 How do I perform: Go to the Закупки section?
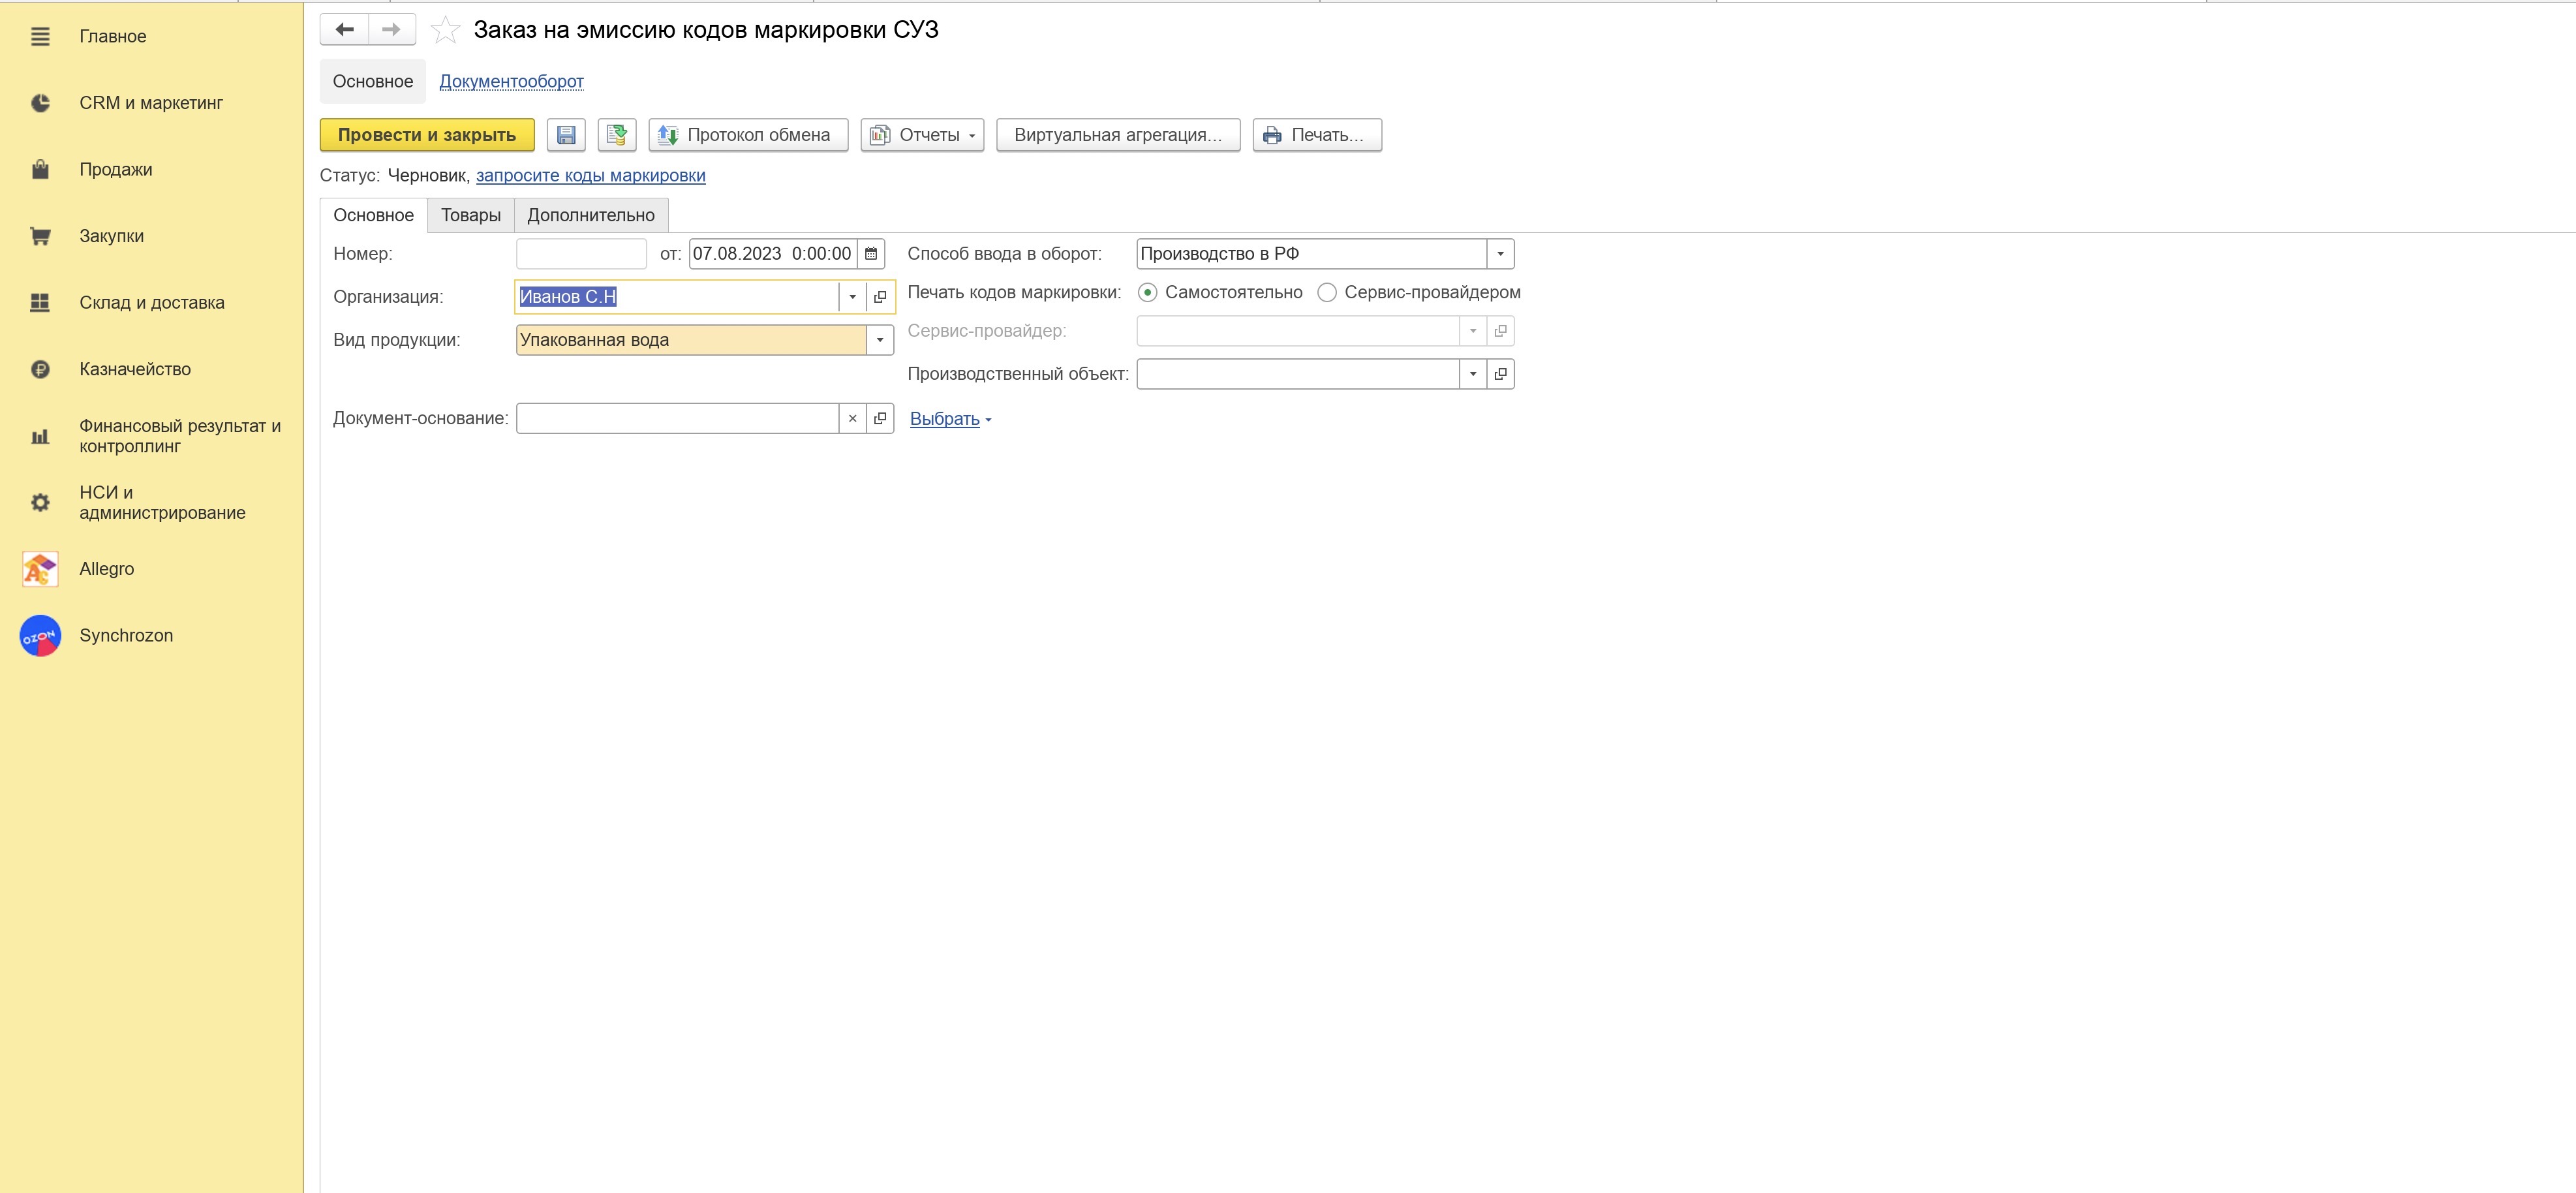click(x=112, y=236)
